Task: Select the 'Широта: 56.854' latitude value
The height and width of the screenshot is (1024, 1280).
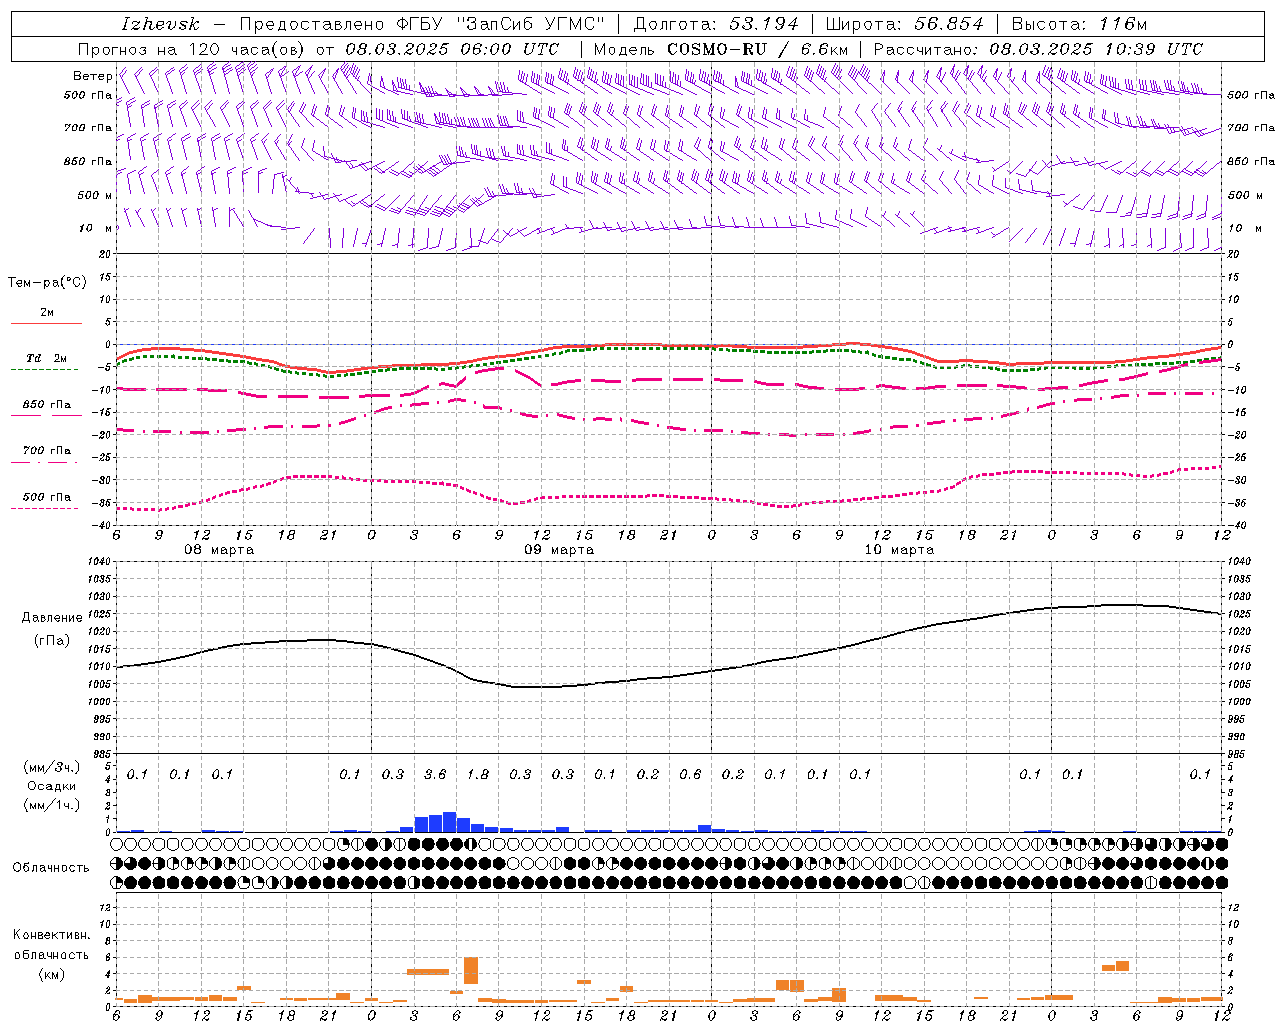Action: [x=904, y=24]
